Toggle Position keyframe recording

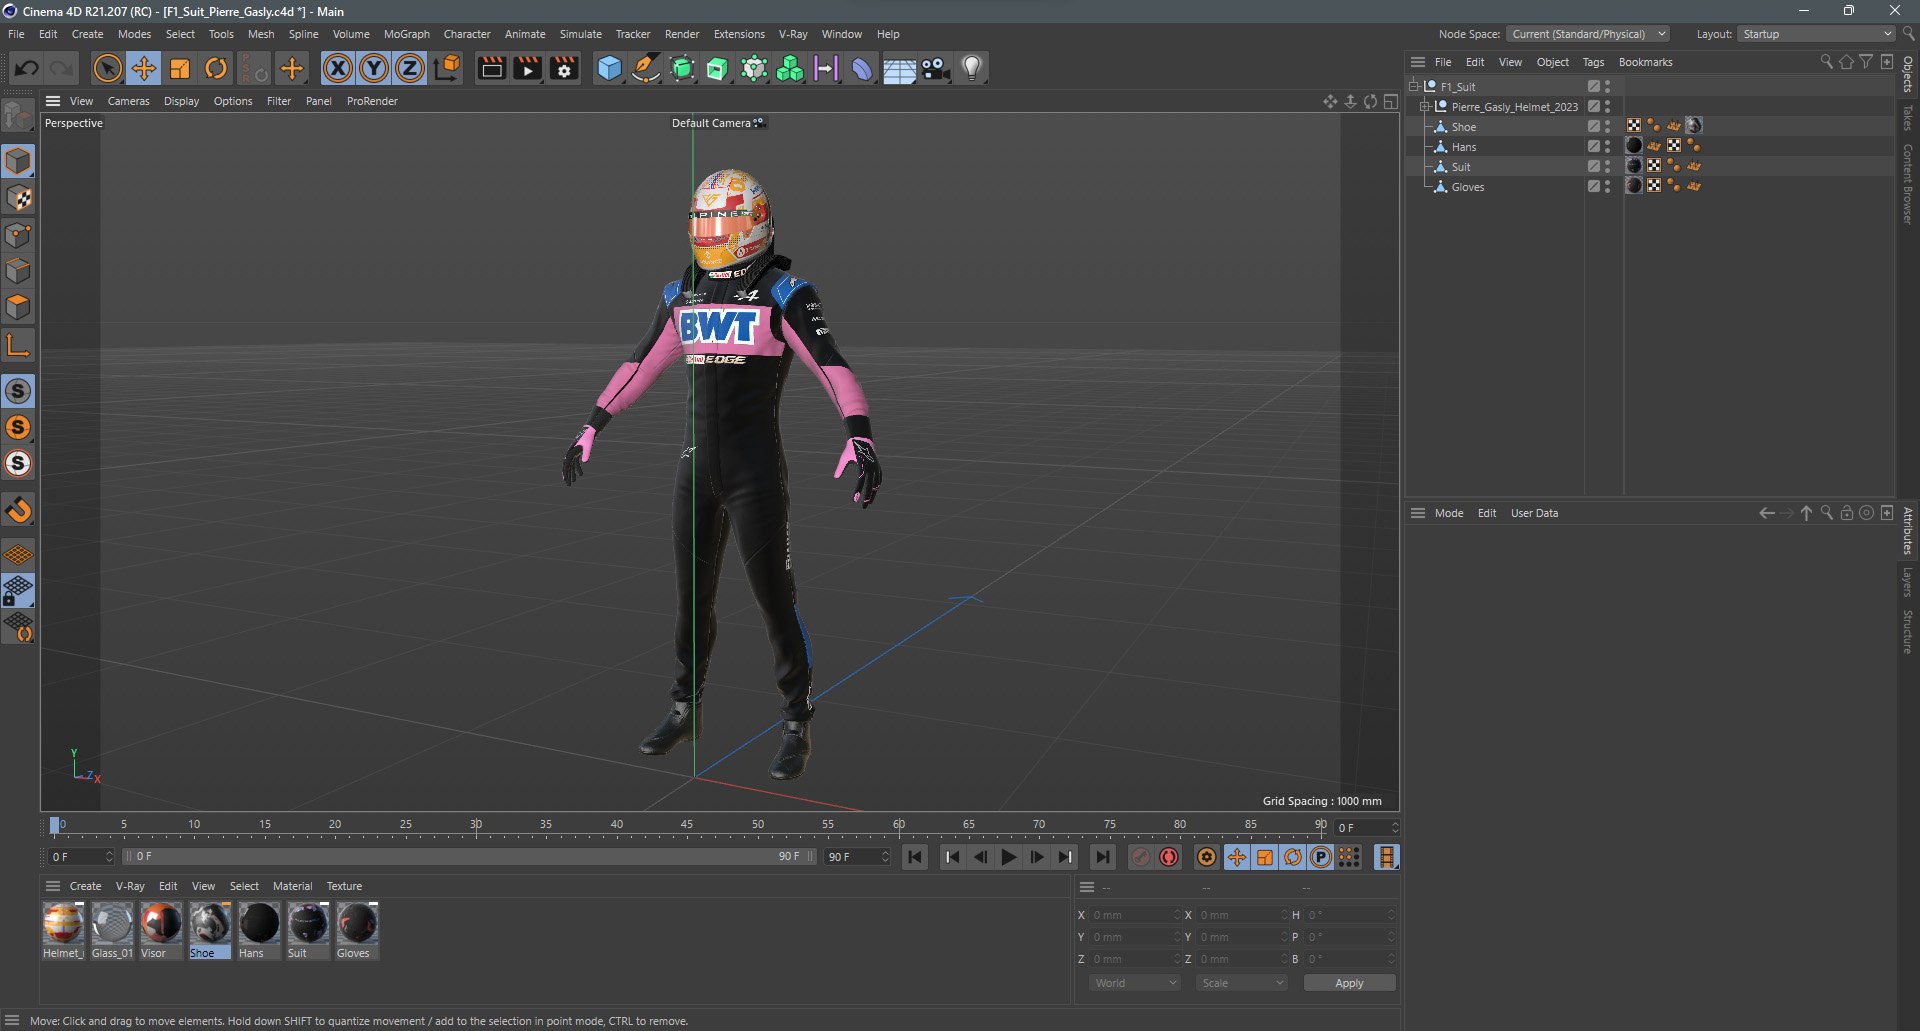(x=1237, y=857)
